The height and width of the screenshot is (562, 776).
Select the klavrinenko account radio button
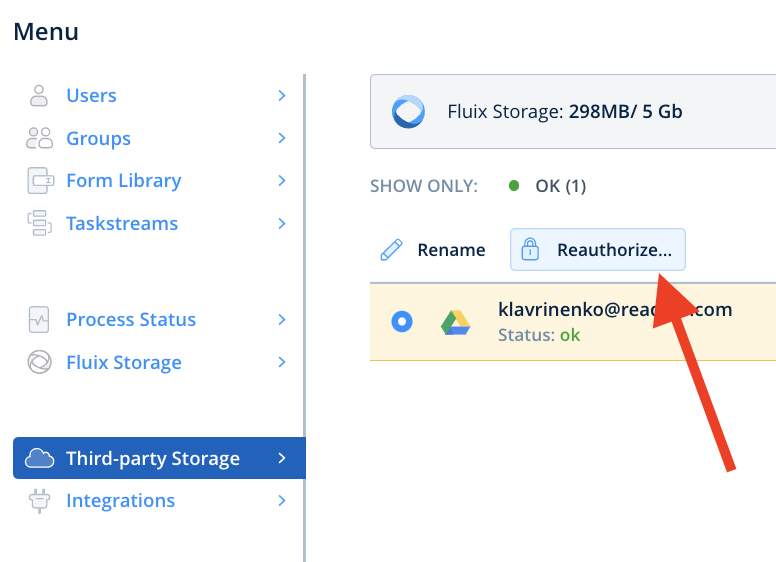click(x=402, y=322)
